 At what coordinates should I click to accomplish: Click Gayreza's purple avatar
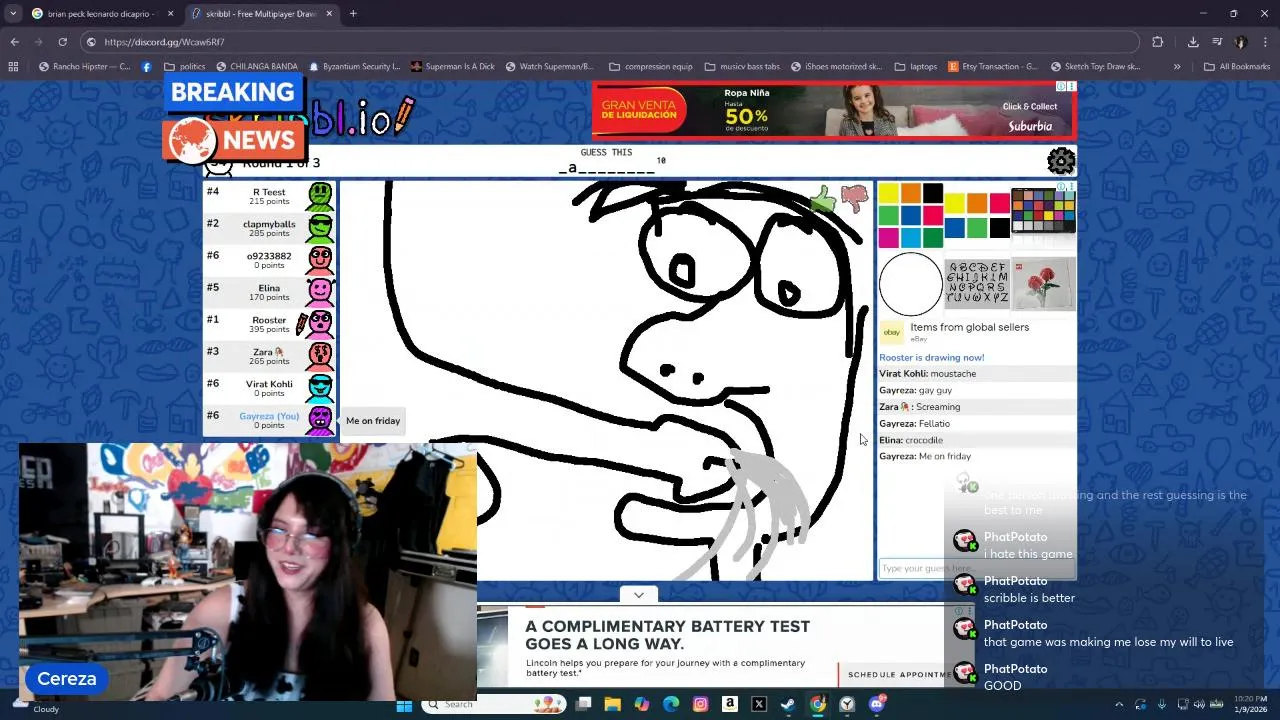point(320,420)
